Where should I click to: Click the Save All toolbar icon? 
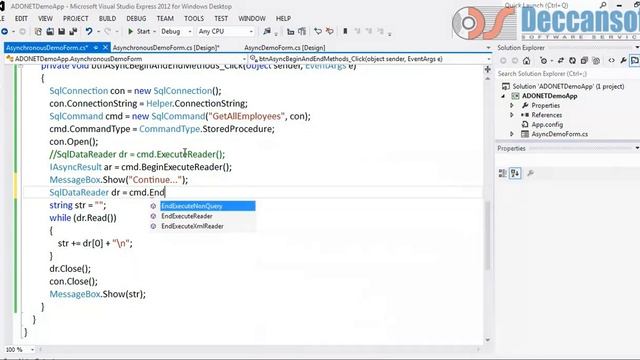[73, 31]
